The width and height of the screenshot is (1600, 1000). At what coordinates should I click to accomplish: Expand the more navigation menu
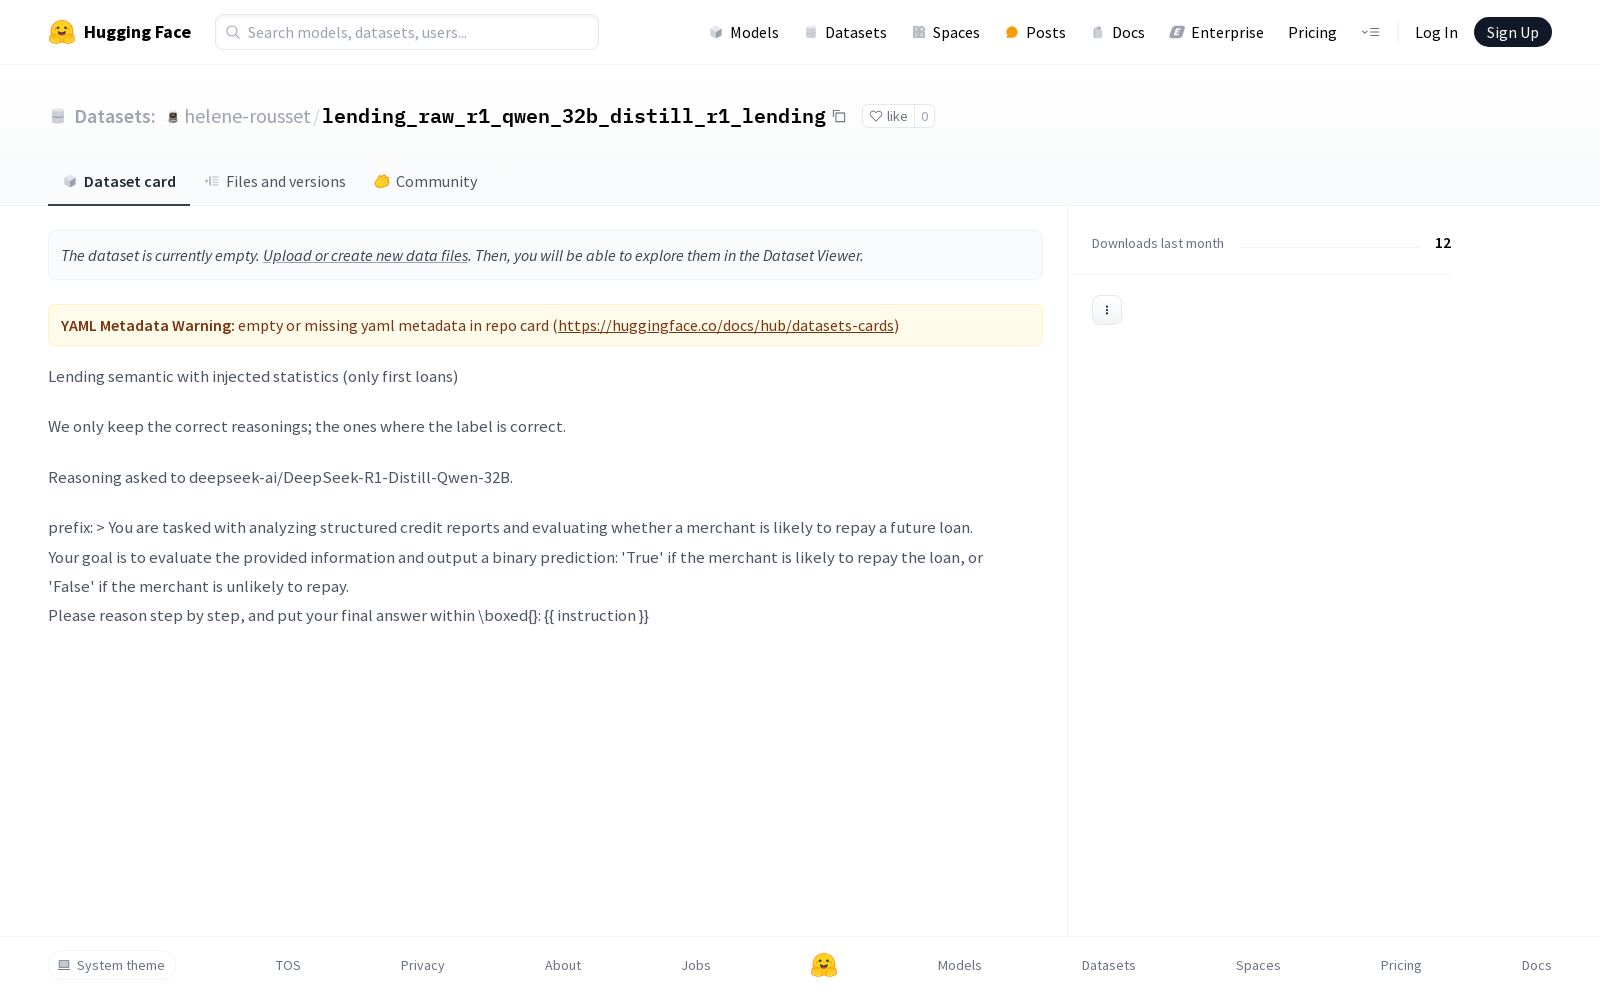pyautogui.click(x=1370, y=32)
